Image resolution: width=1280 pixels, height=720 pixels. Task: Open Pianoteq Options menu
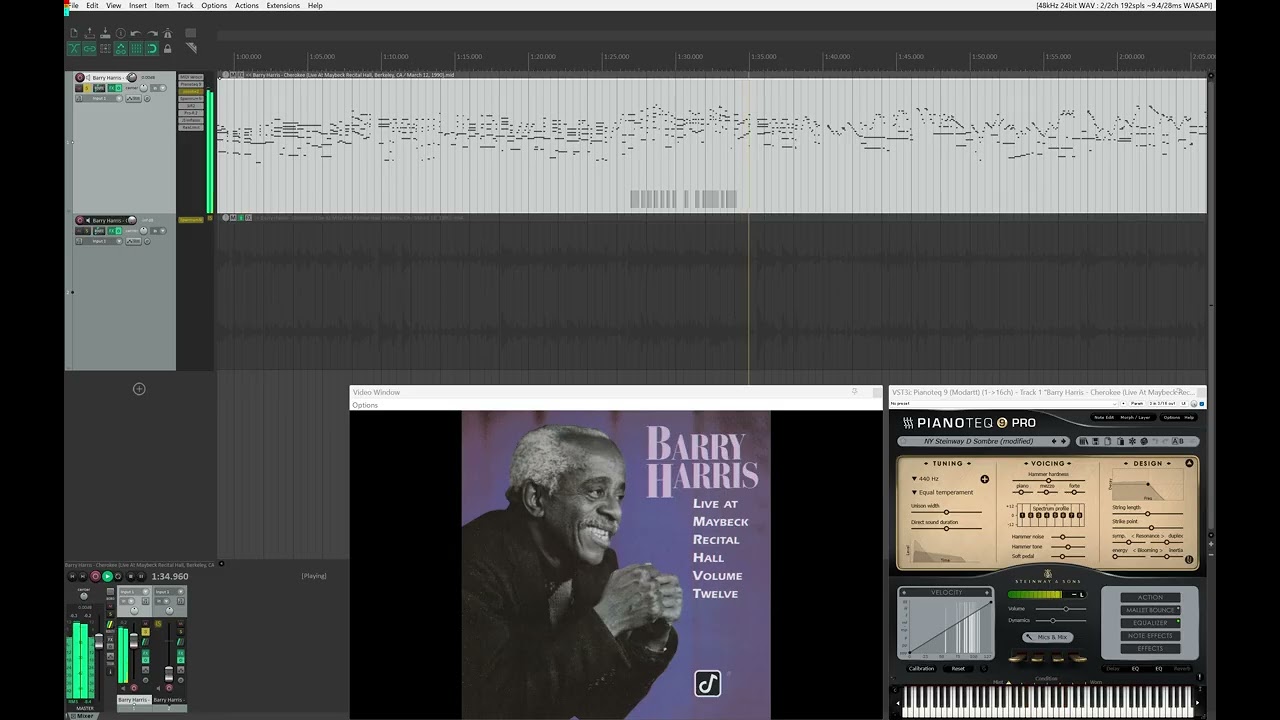[1172, 417]
